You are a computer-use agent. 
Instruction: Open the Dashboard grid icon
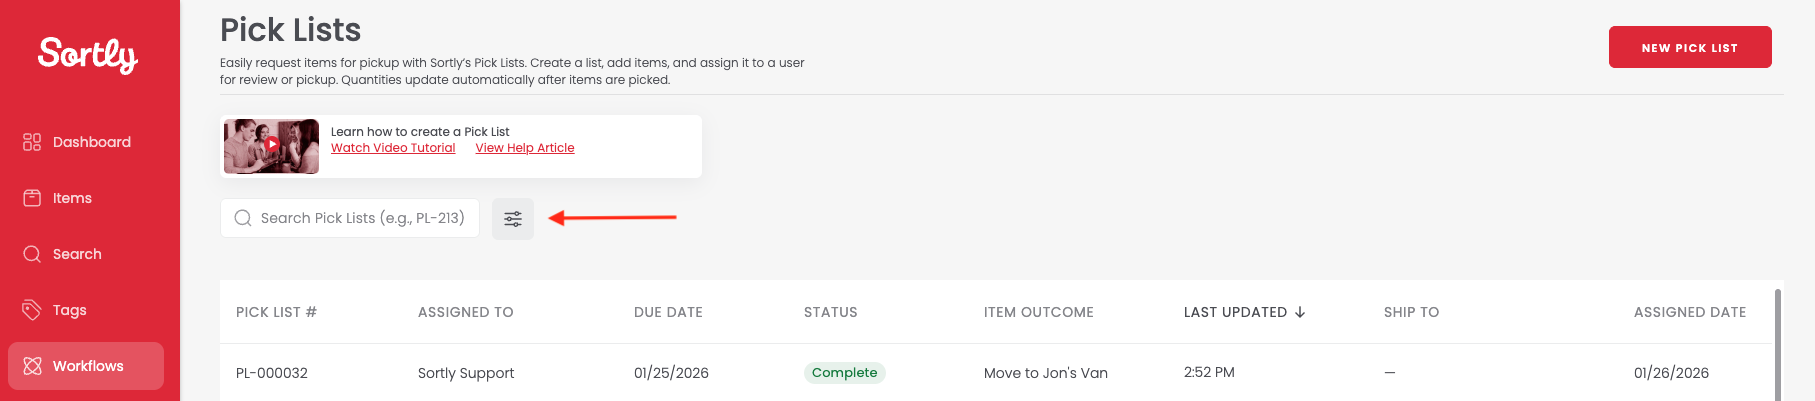[32, 142]
